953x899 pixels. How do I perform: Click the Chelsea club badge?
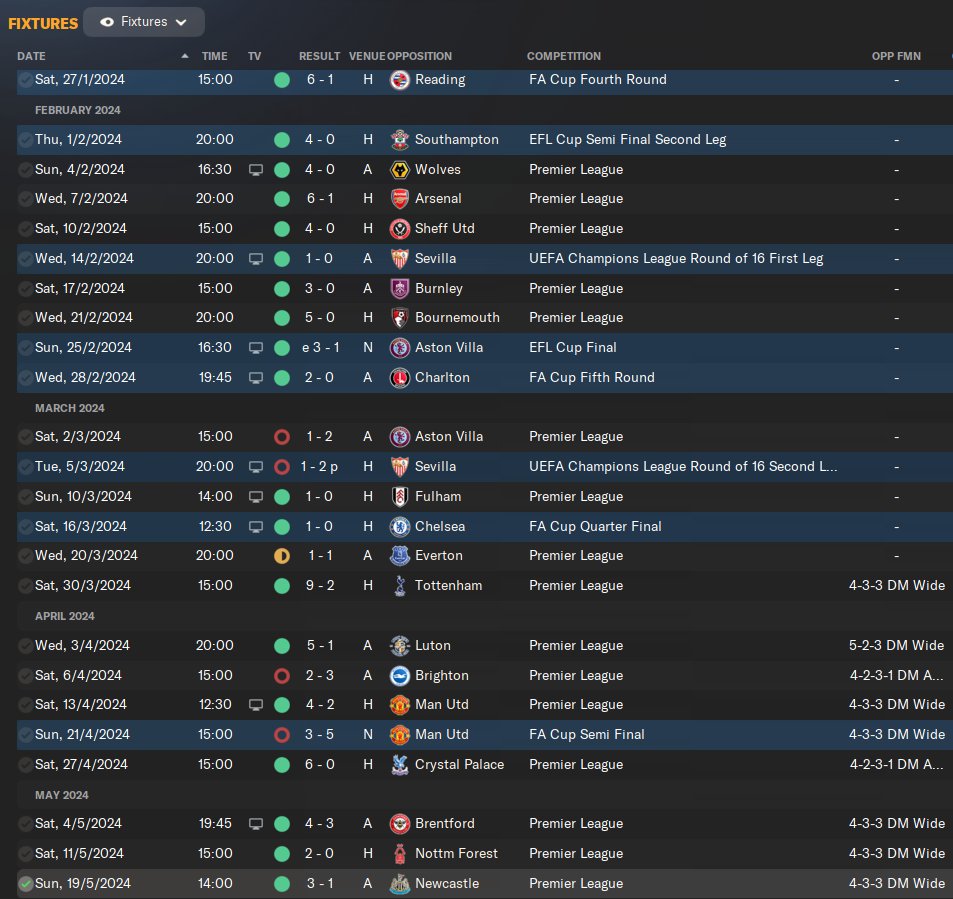399,526
